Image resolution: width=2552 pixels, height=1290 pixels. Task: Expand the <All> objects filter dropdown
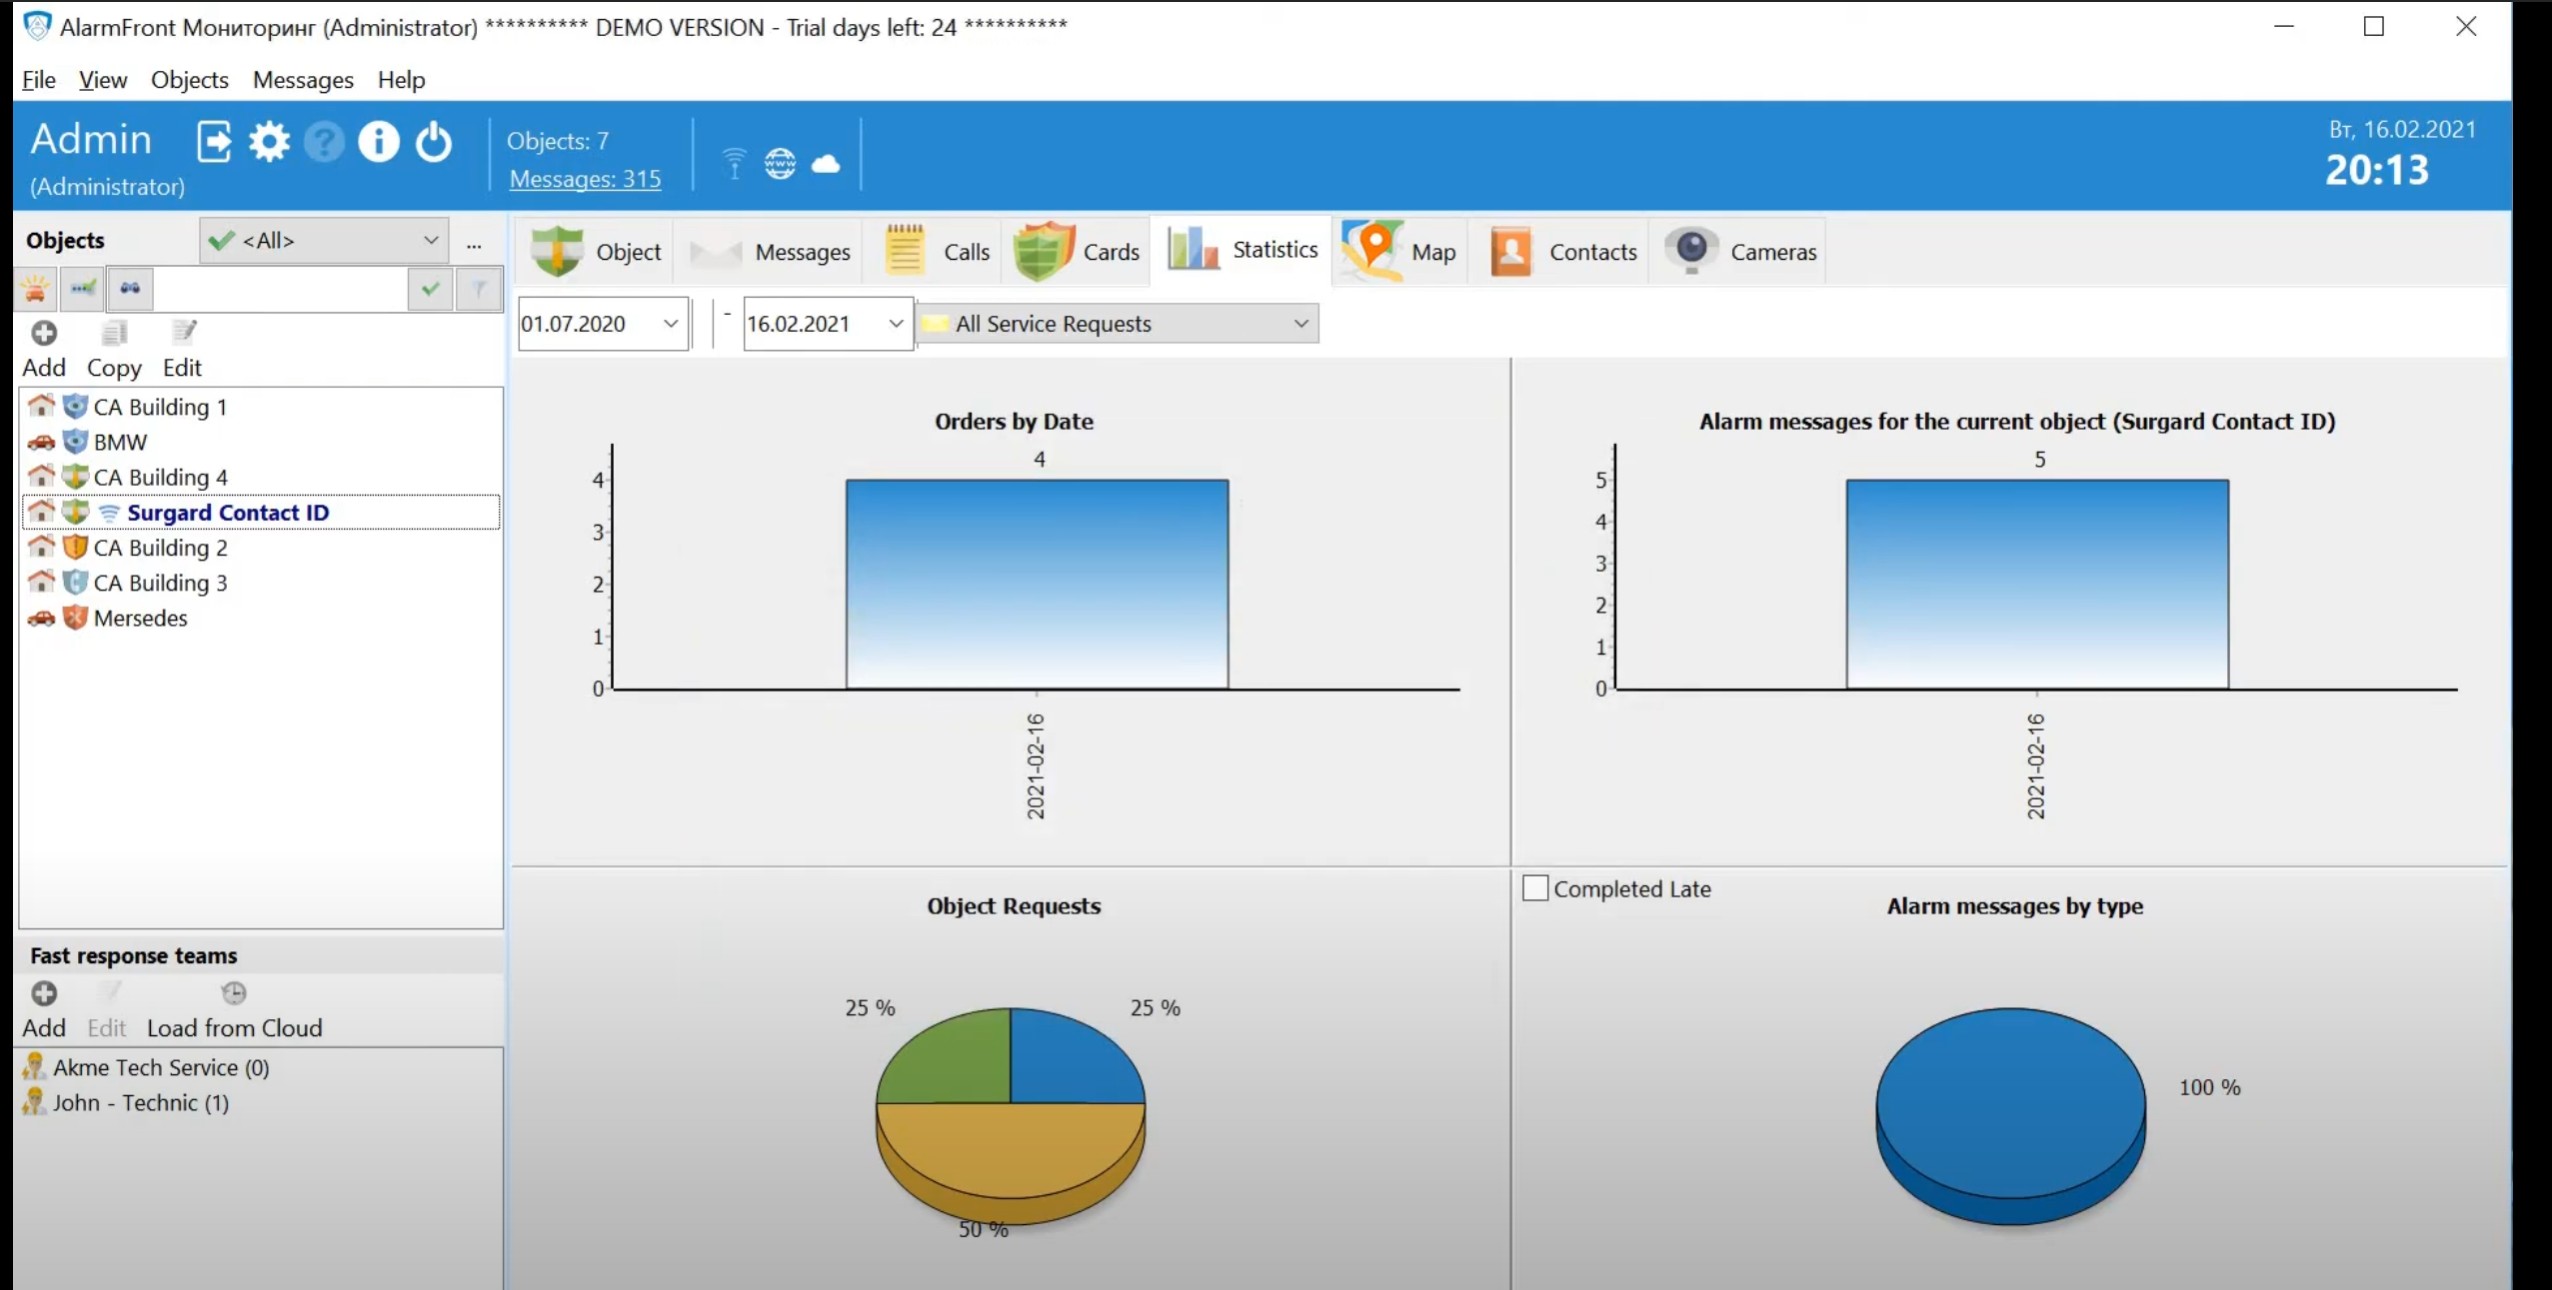tap(323, 241)
